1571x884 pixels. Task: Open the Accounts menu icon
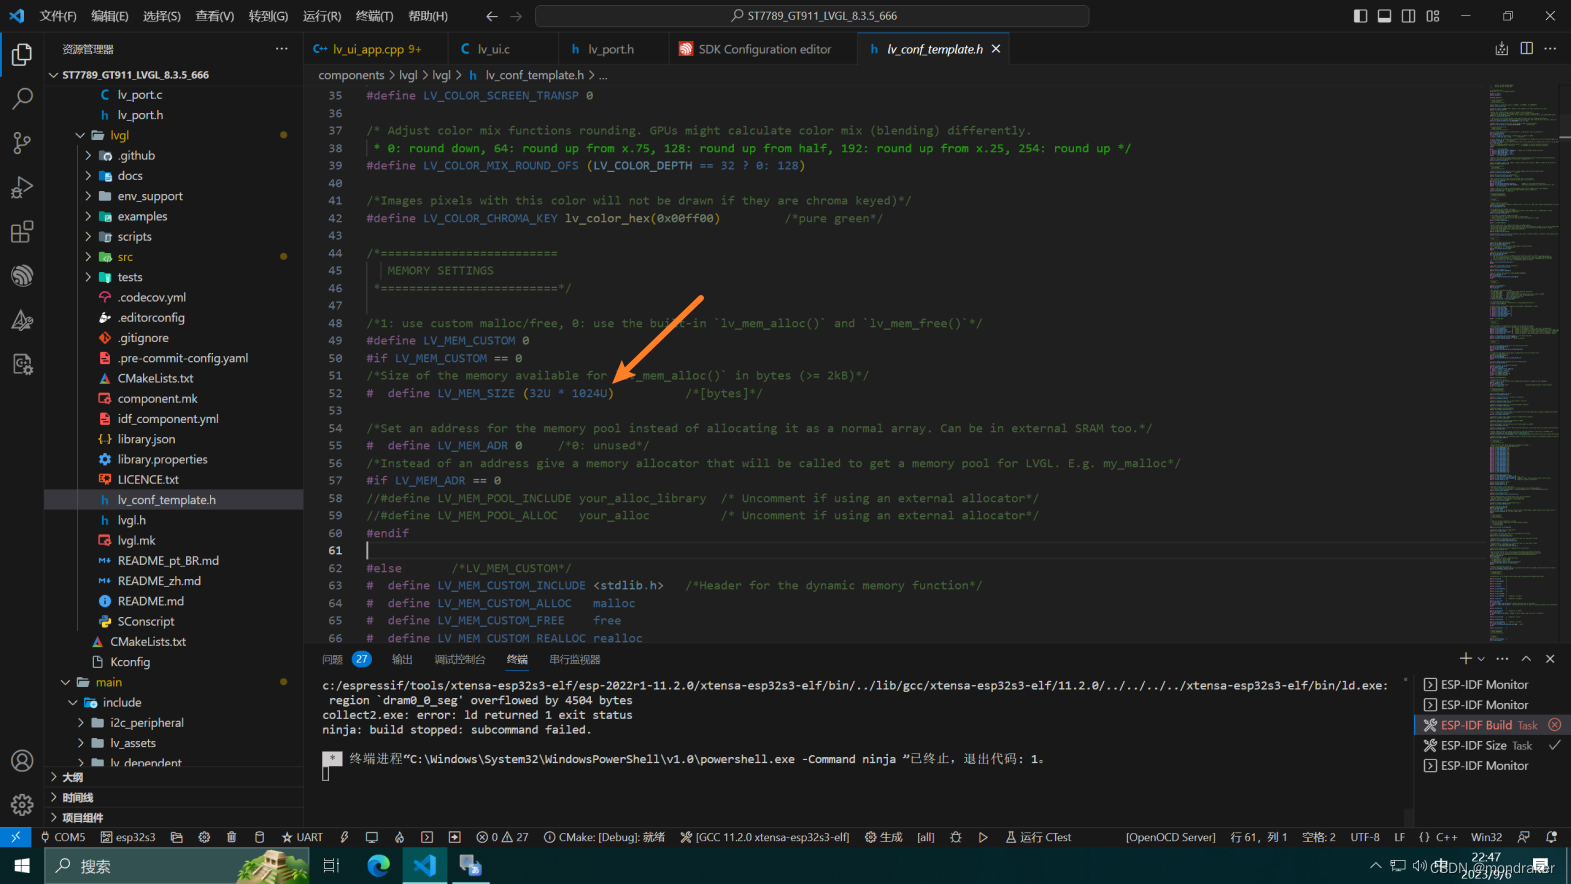(x=21, y=761)
